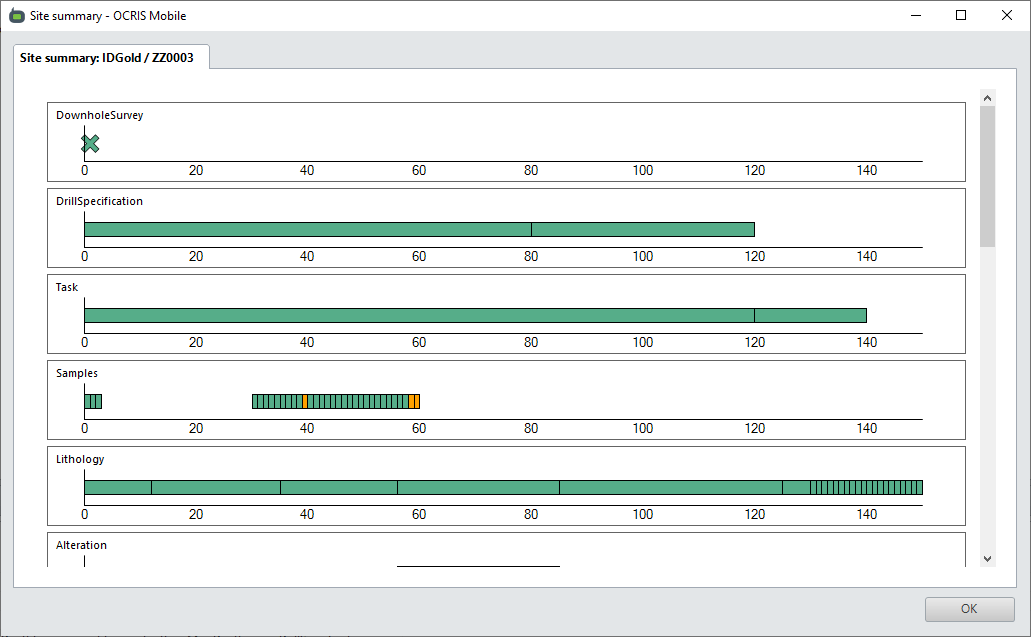Viewport: 1035px width, 640px height.
Task: Click the Task bar segment from 0 to 120
Action: [x=418, y=315]
